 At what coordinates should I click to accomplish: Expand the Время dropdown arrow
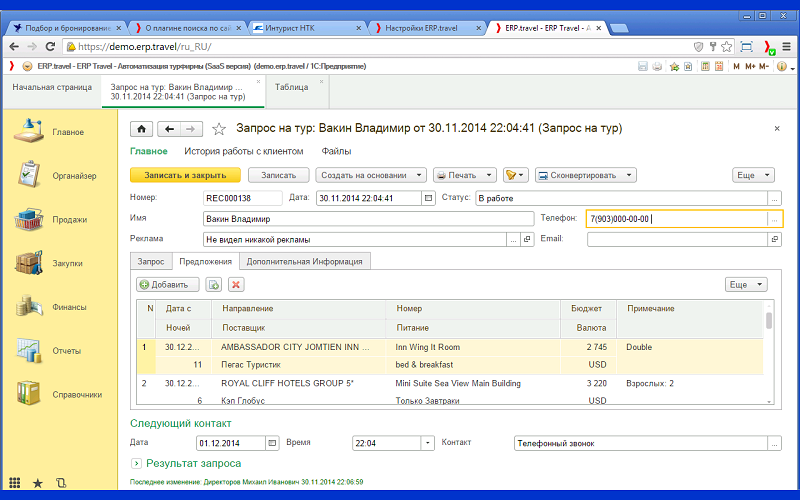tap(428, 443)
